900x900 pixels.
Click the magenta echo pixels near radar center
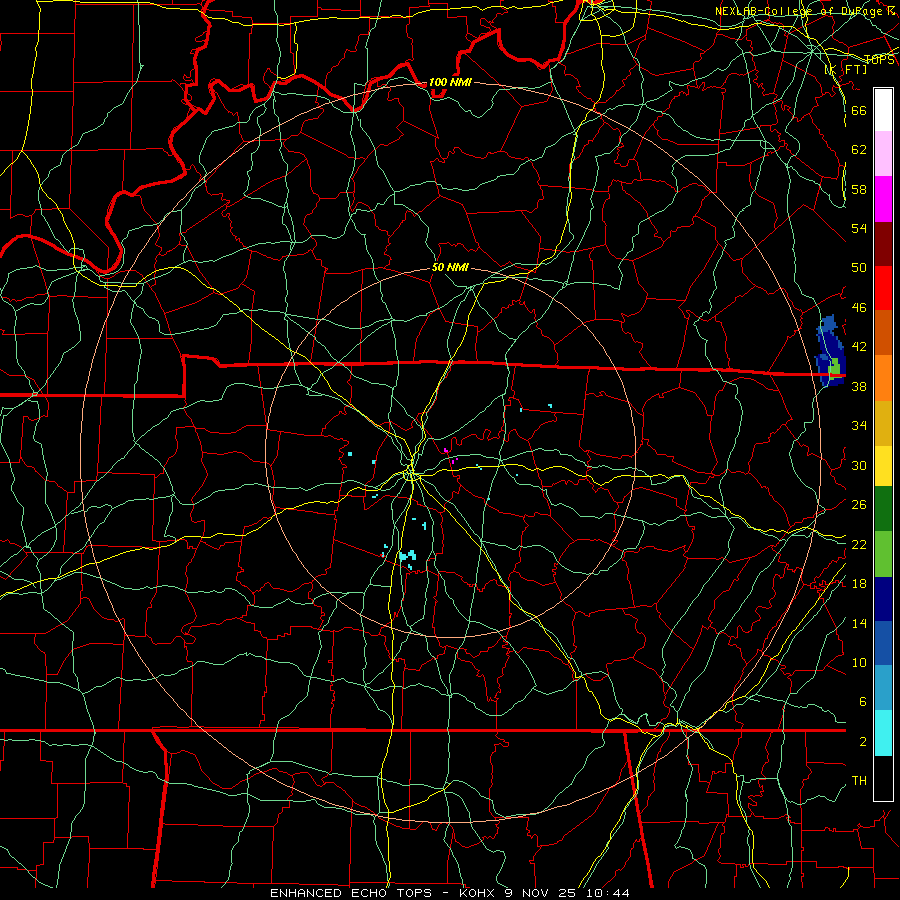click(x=451, y=456)
